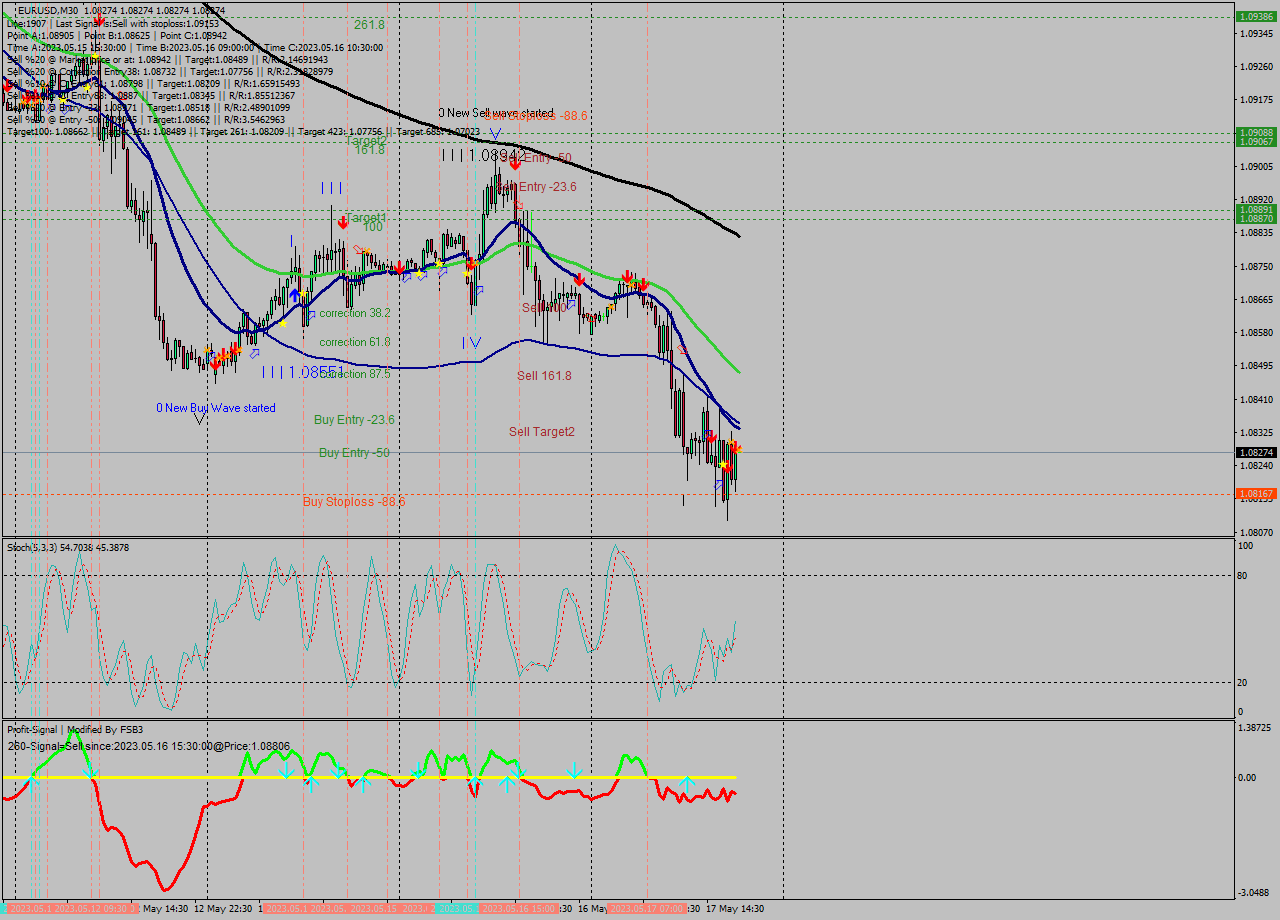Viewport: 1280px width, 920px height.
Task: Click the '0 New Sell wave started' label
Action: 496,113
